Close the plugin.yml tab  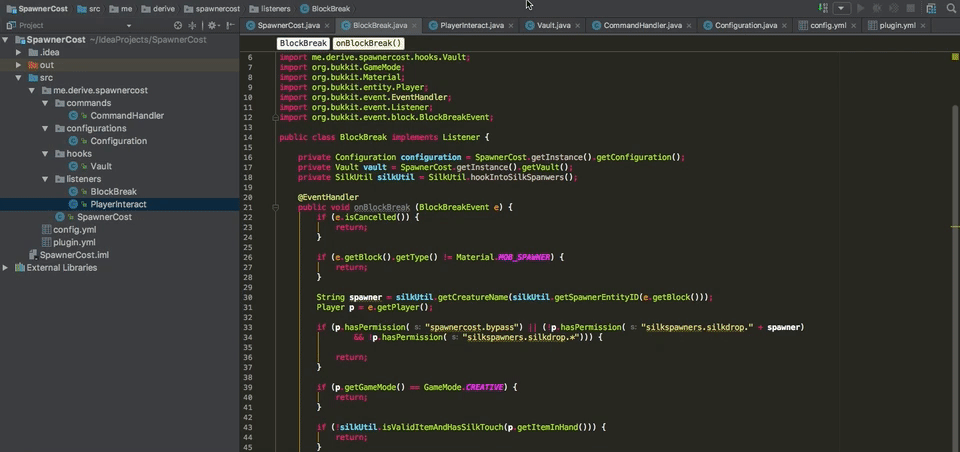(923, 26)
